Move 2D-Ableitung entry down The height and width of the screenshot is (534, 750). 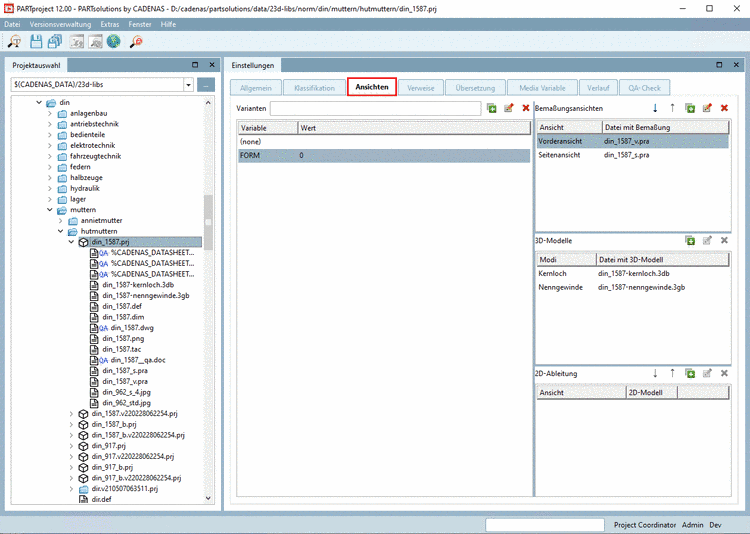(655, 373)
